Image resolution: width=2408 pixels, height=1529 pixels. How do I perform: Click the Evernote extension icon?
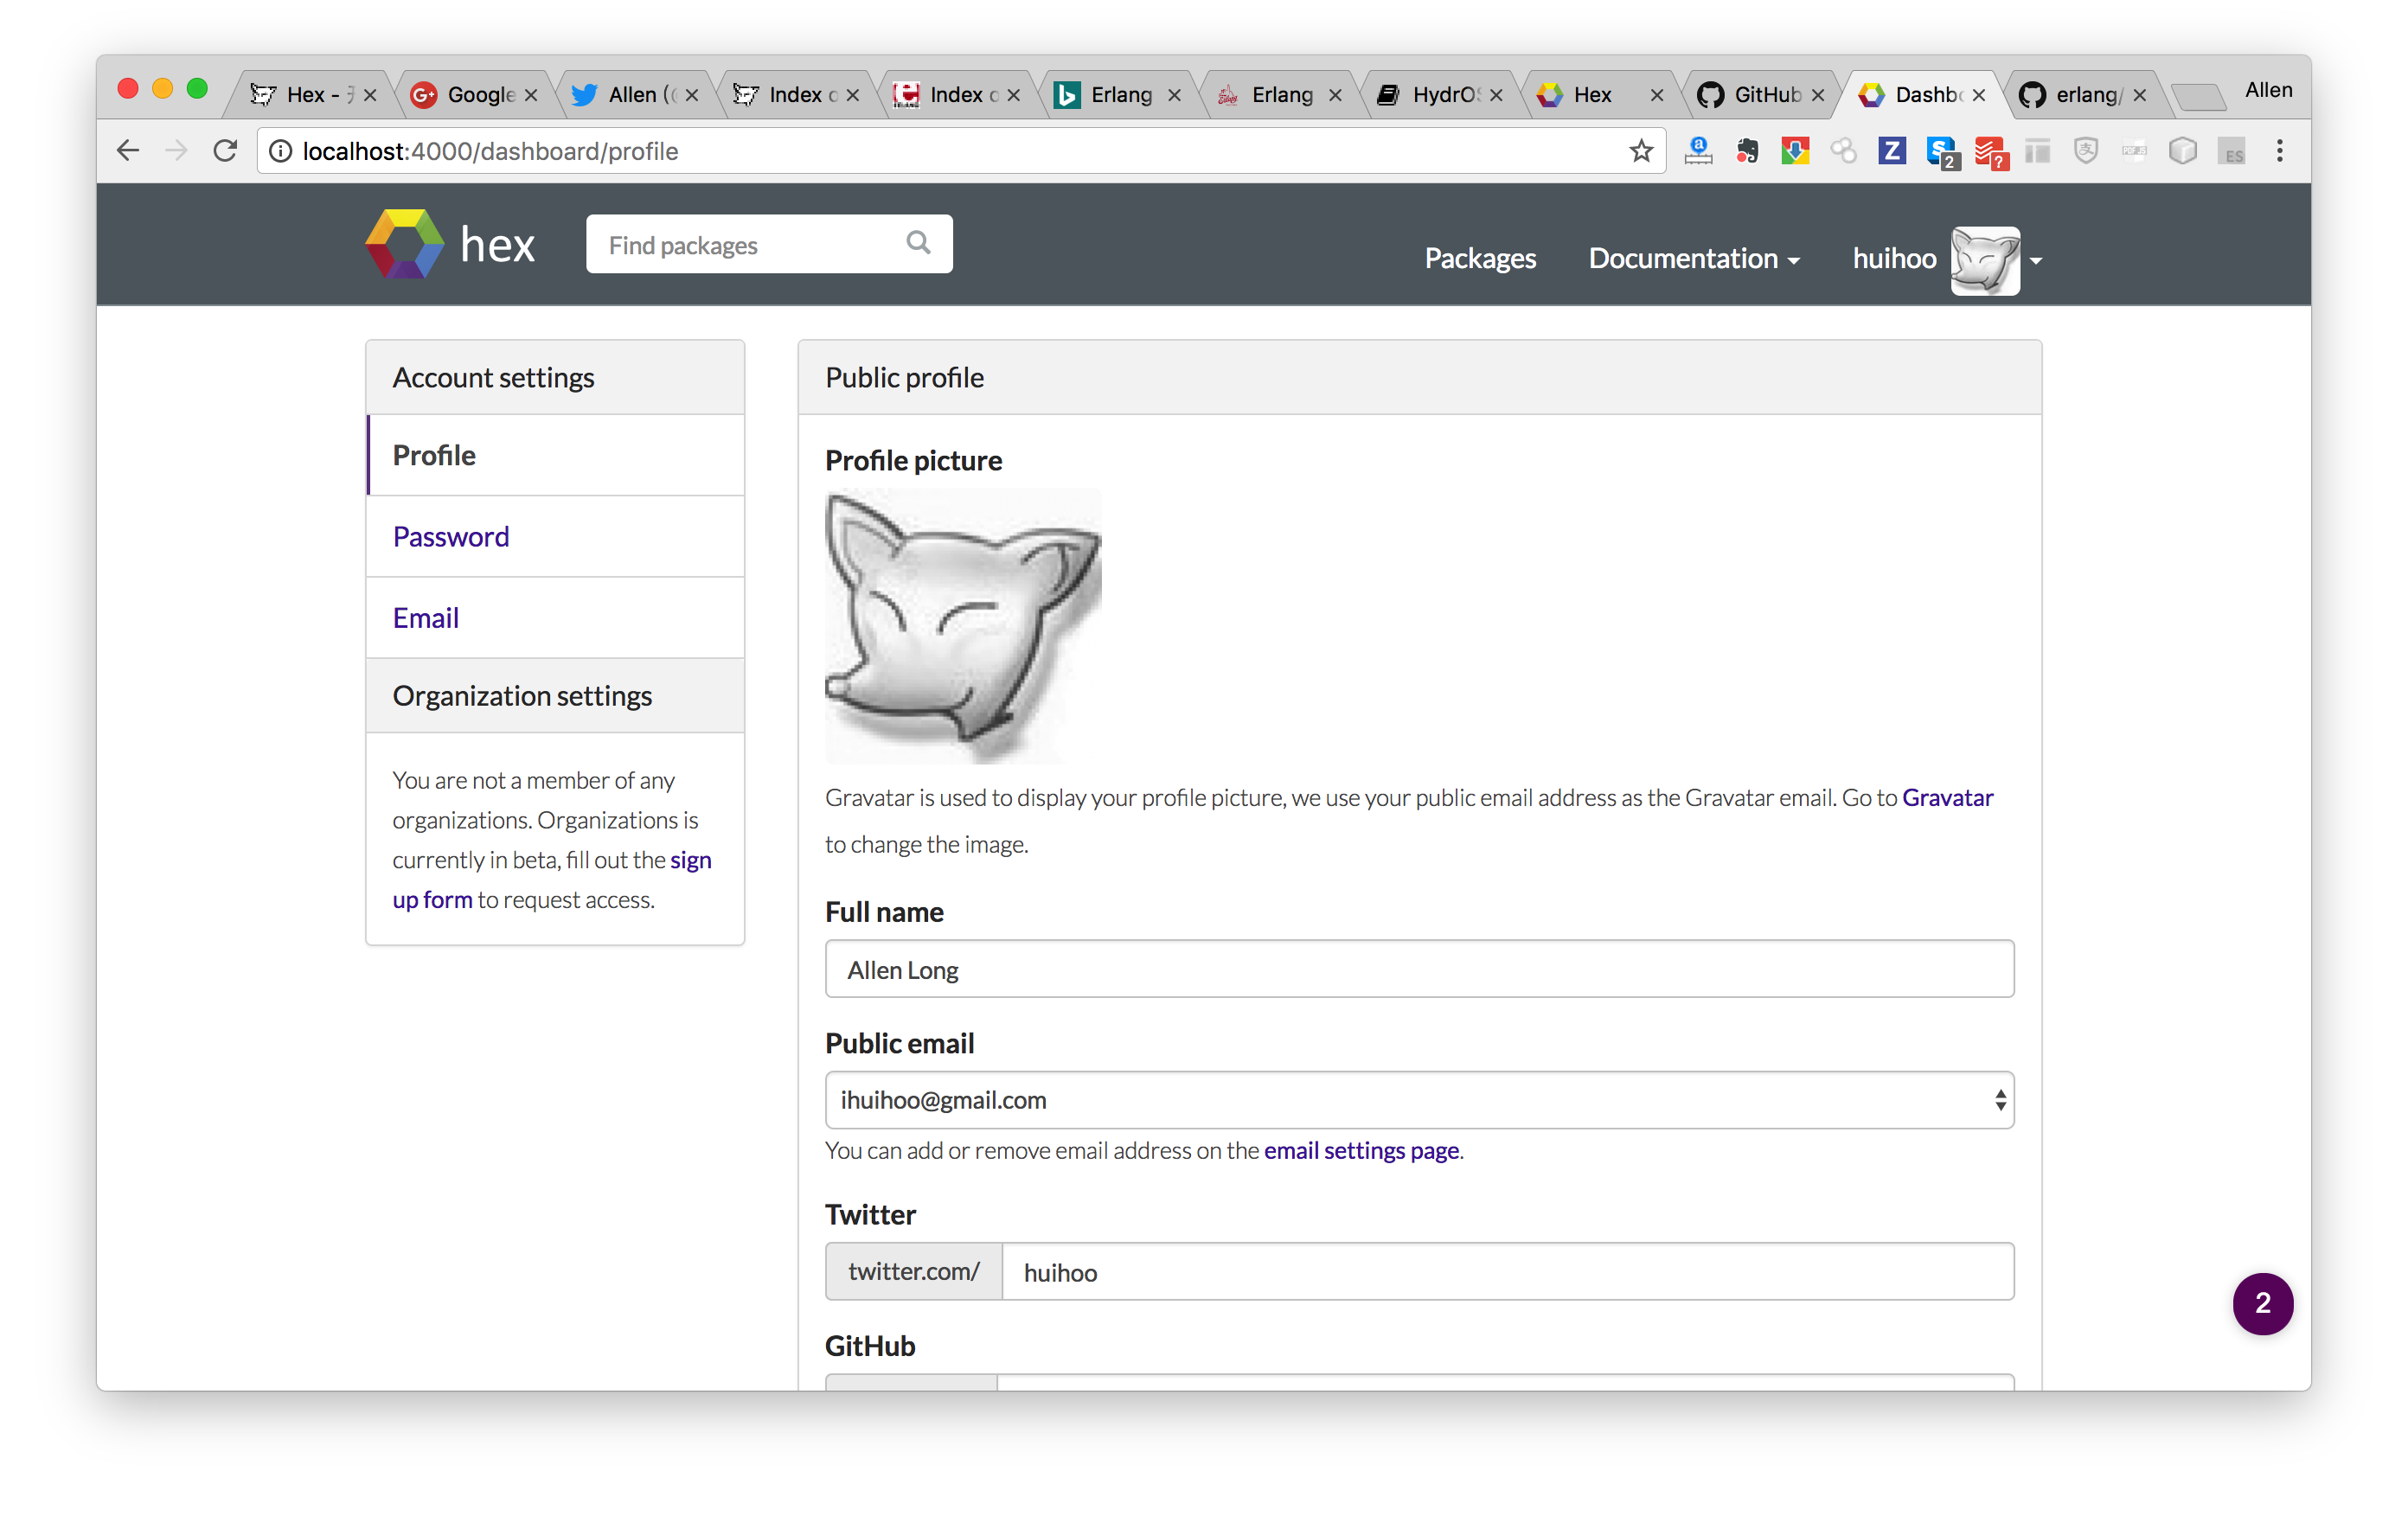(1746, 151)
